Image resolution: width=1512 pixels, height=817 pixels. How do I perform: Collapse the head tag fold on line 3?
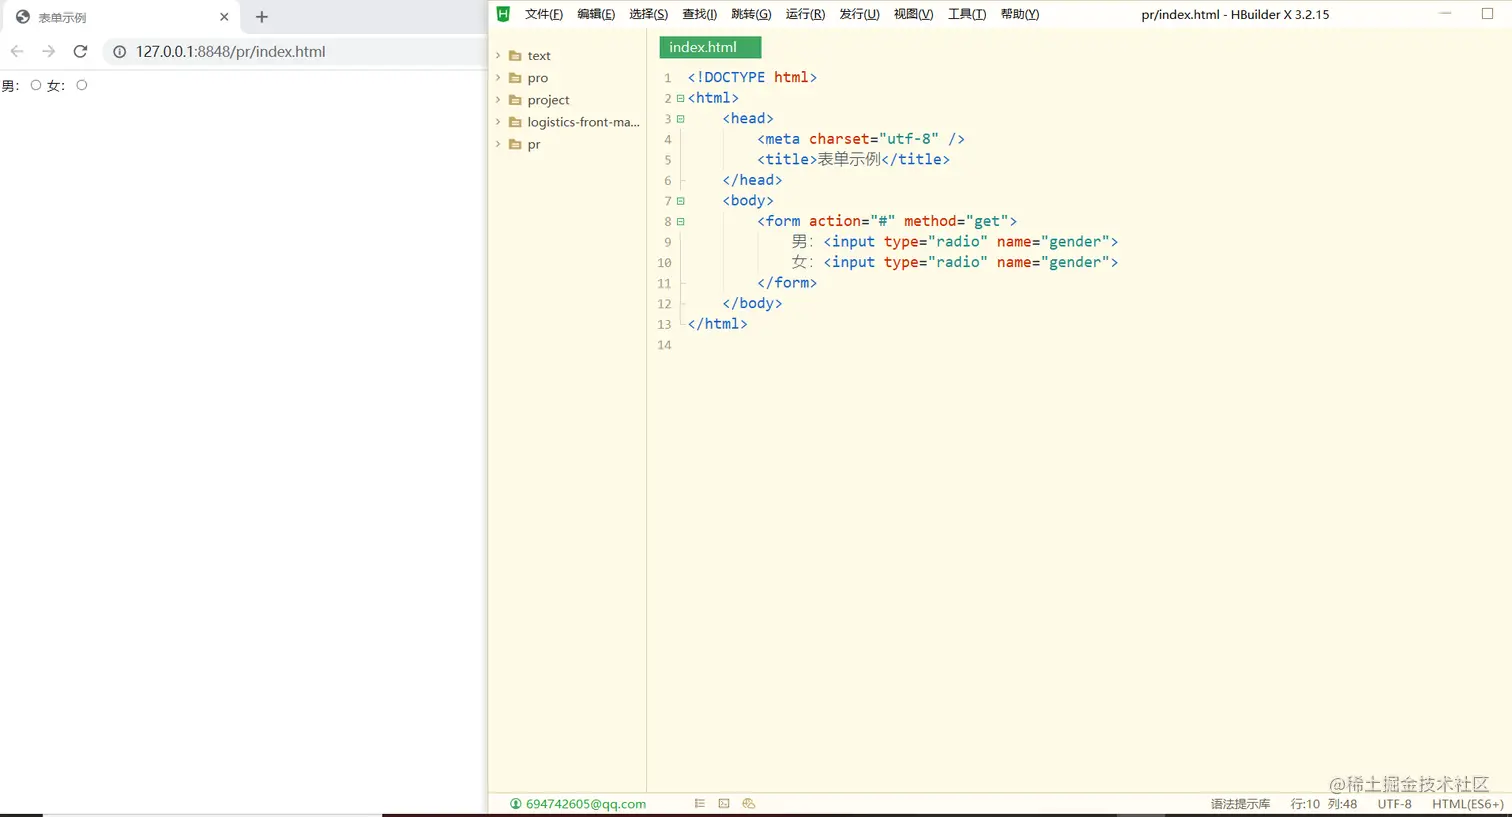pos(681,119)
